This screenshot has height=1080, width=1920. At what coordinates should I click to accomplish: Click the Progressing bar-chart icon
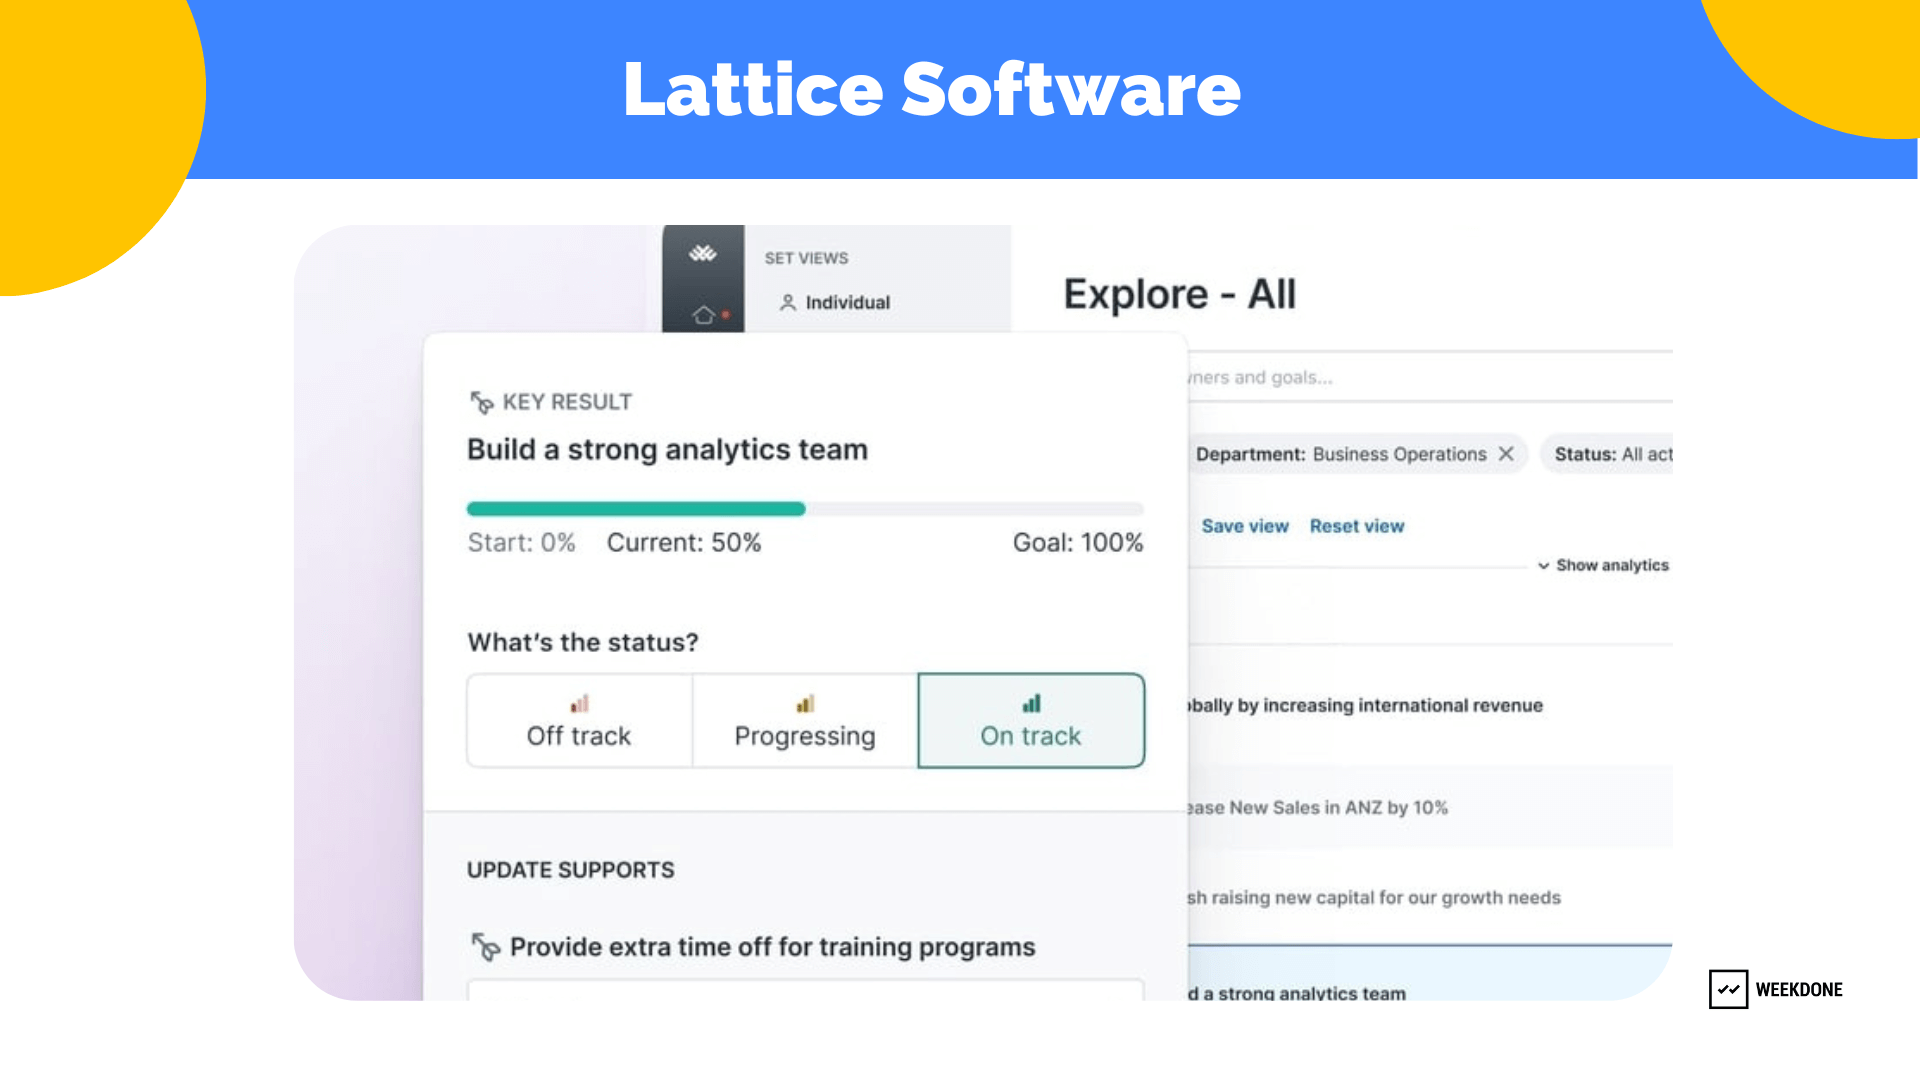point(805,703)
